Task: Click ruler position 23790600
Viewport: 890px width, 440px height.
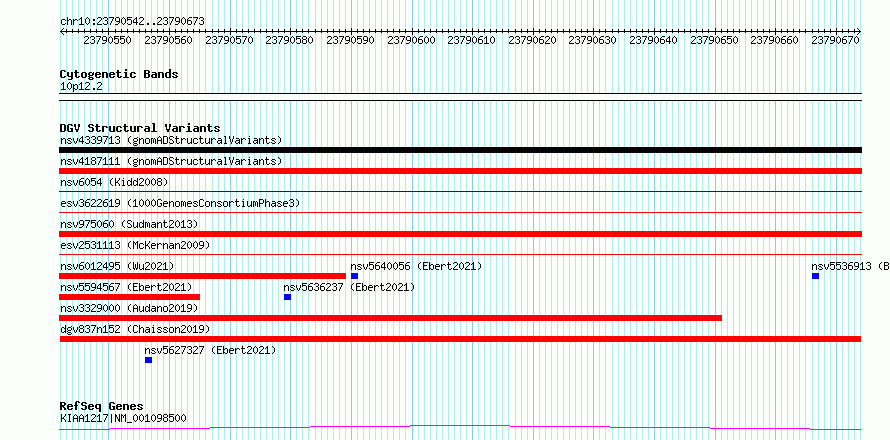Action: click(411, 40)
